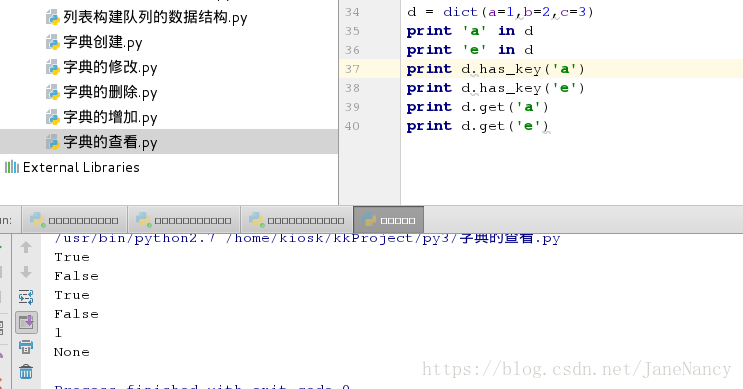The image size is (743, 389).
Task: Clear console with the trash icon
Action: click(26, 371)
